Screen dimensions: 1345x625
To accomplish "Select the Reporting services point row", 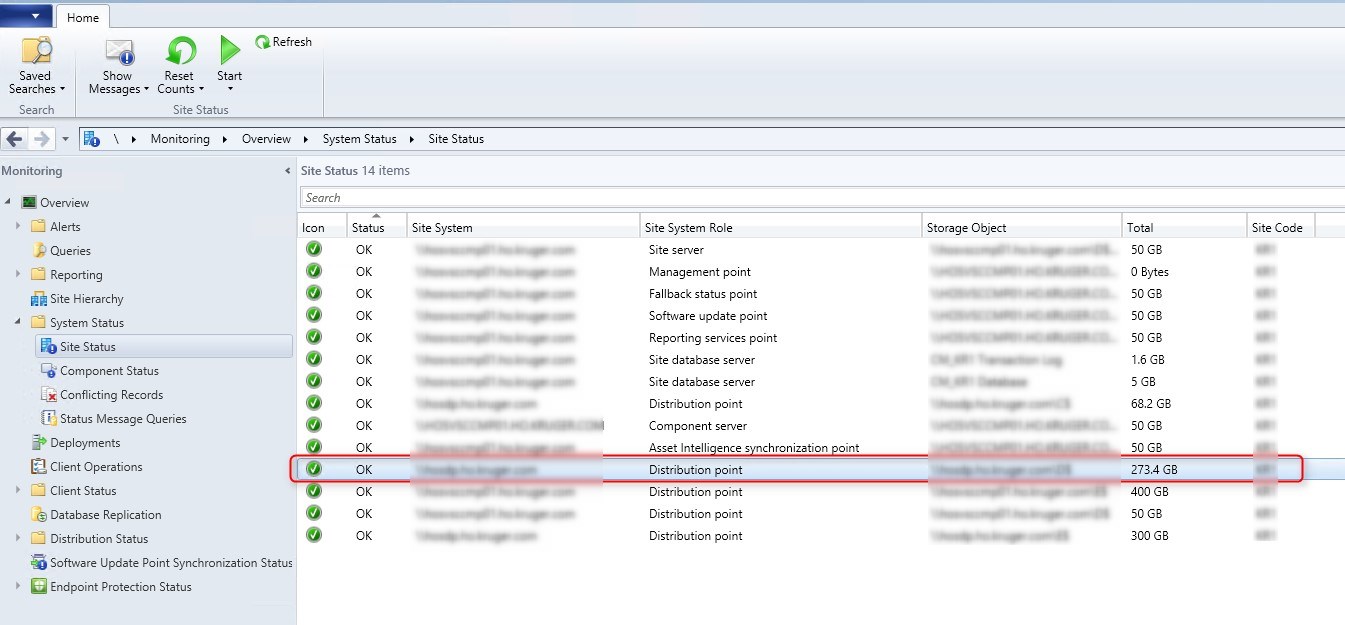I will pyautogui.click(x=822, y=338).
